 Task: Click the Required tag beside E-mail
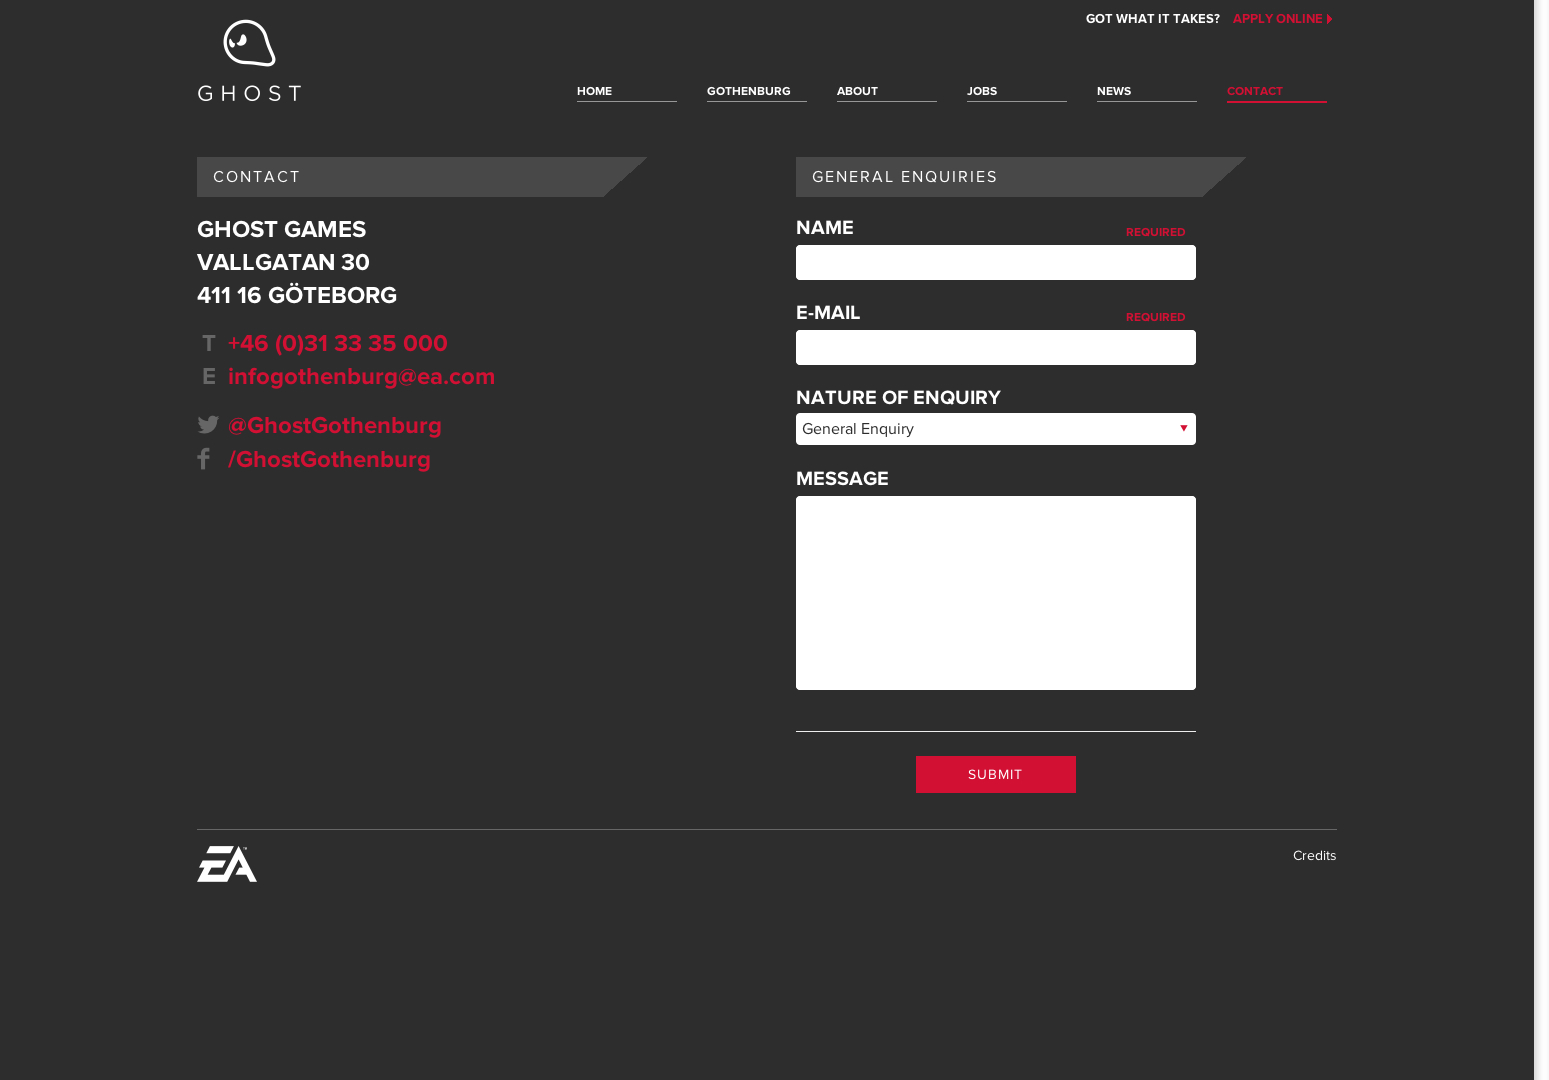1155,317
